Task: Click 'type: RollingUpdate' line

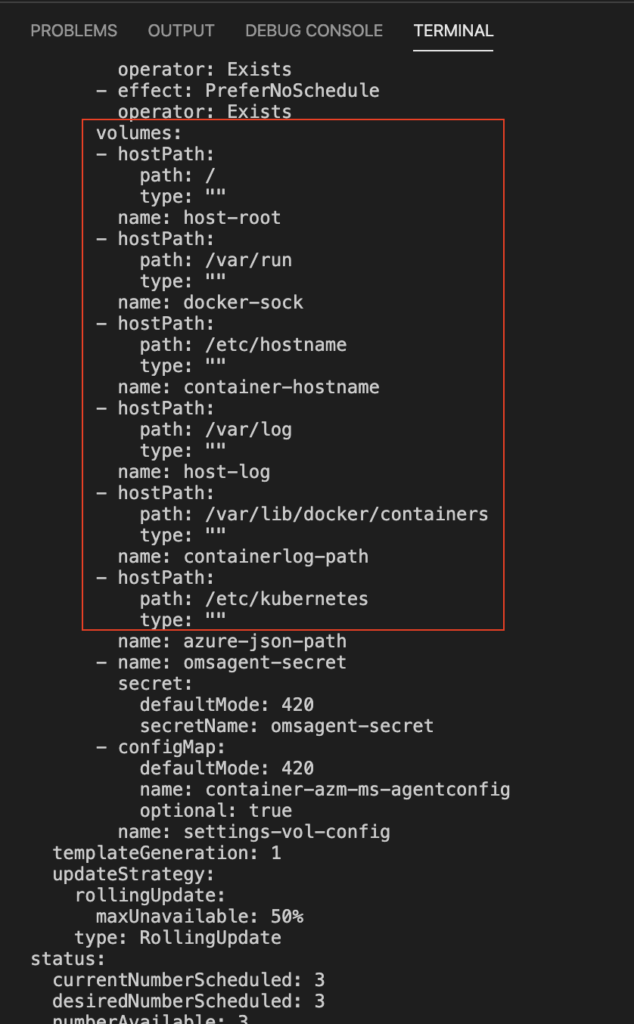Action: point(178,938)
